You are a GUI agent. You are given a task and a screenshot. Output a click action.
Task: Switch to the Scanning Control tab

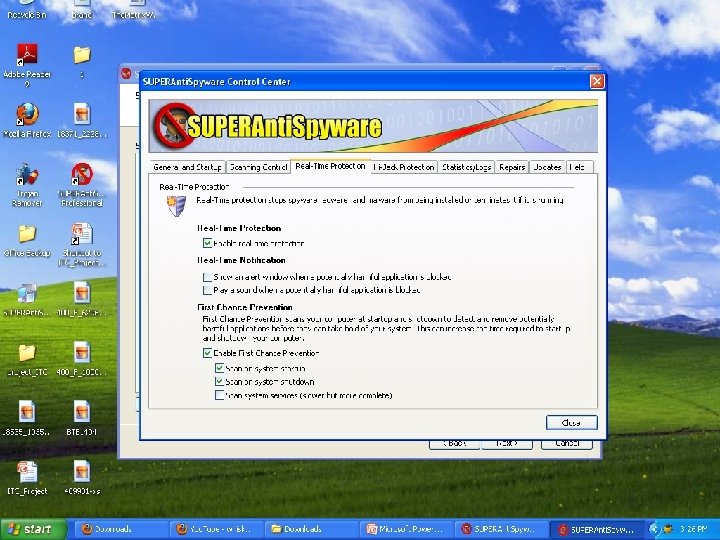[x=259, y=167]
